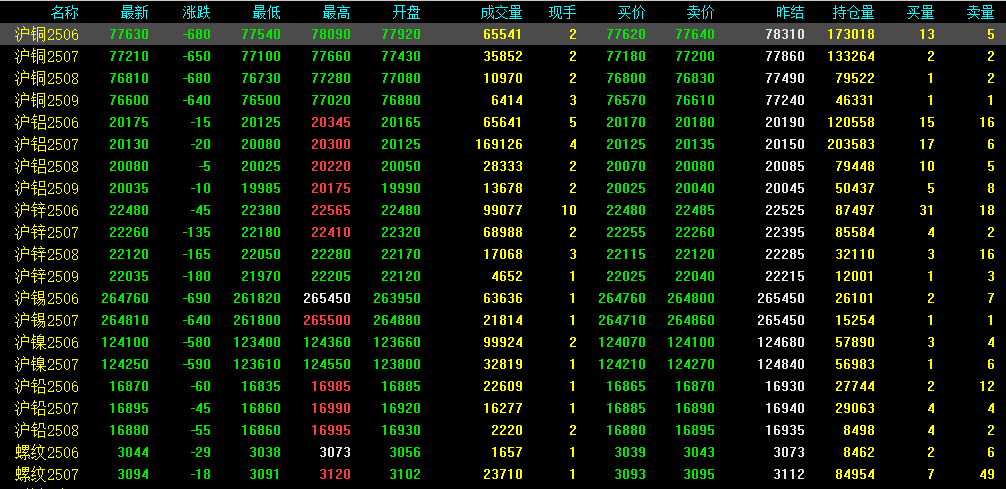
Task: Select the 沪锌2508 contract name
Action: click(x=47, y=255)
